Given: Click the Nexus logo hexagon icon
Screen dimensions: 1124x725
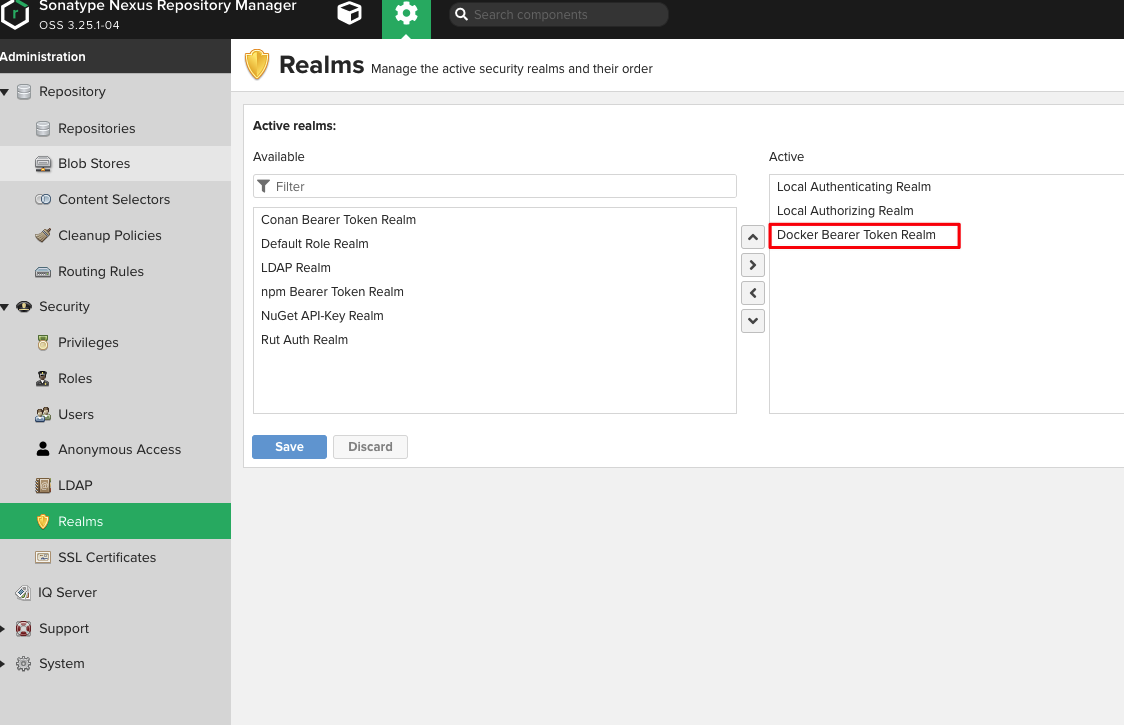Looking at the screenshot, I should click(x=14, y=14).
